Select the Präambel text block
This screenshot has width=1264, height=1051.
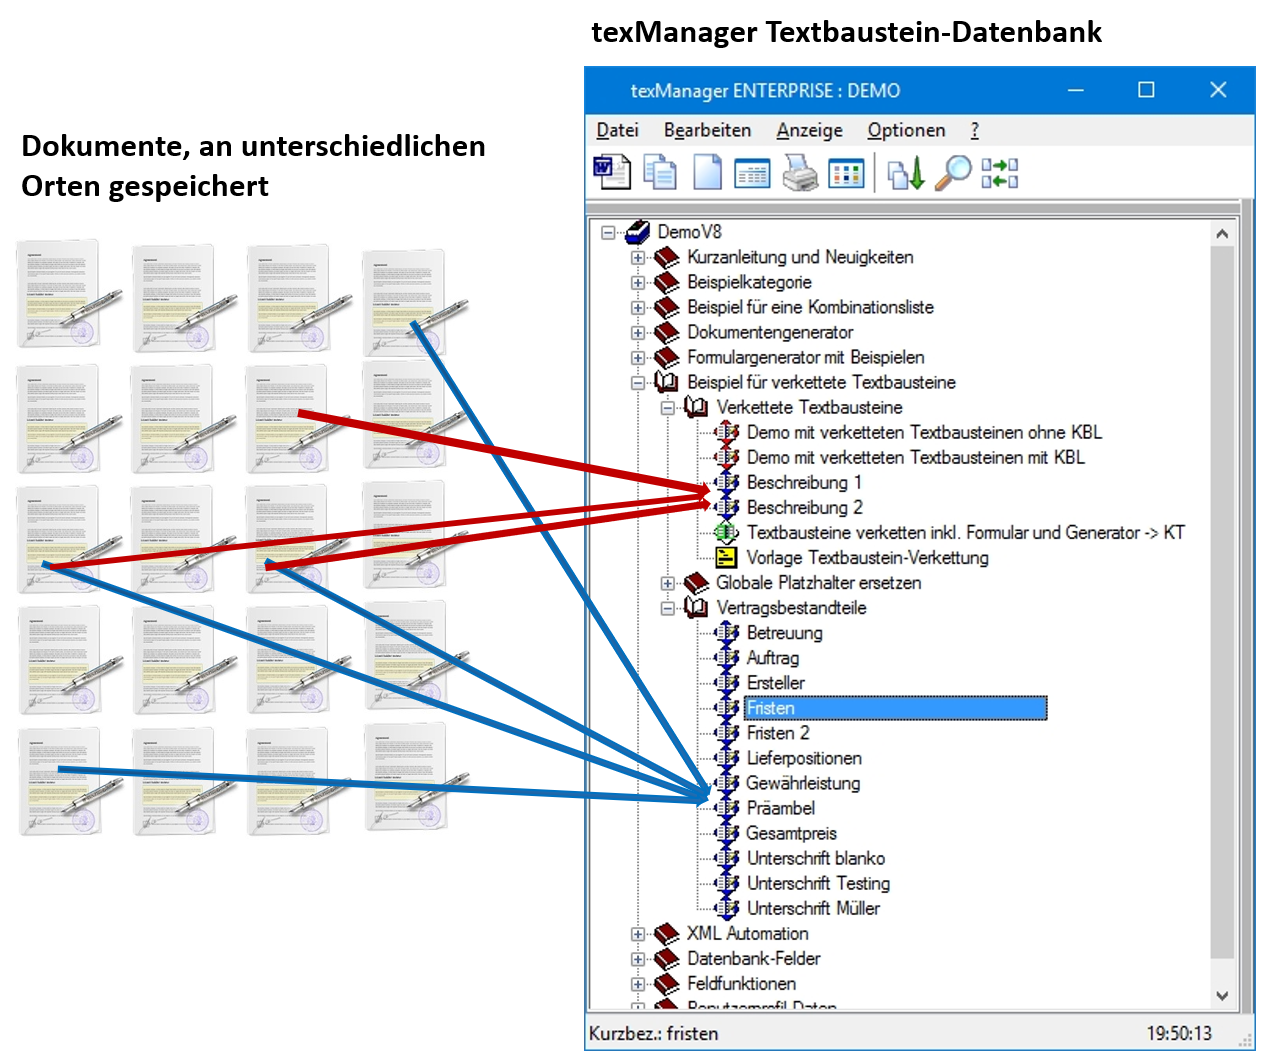click(x=780, y=808)
